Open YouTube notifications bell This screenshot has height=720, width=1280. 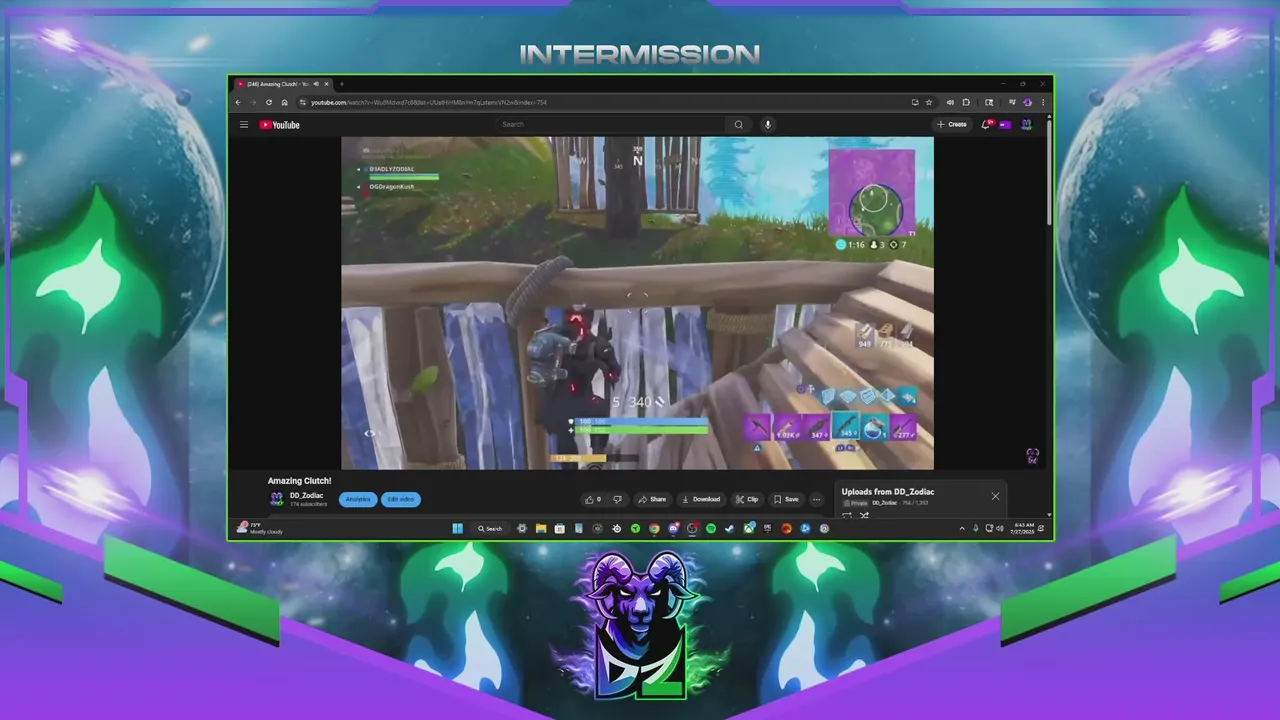click(x=987, y=124)
